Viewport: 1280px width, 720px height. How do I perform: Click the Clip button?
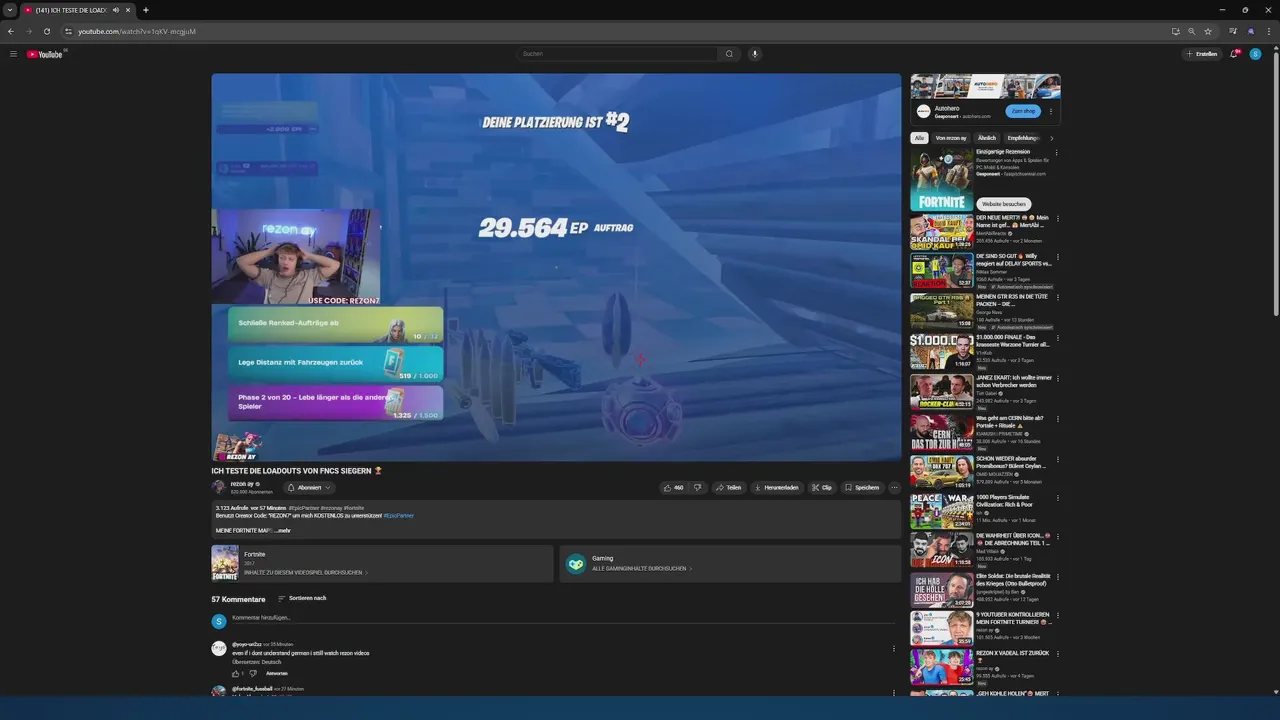click(822, 488)
